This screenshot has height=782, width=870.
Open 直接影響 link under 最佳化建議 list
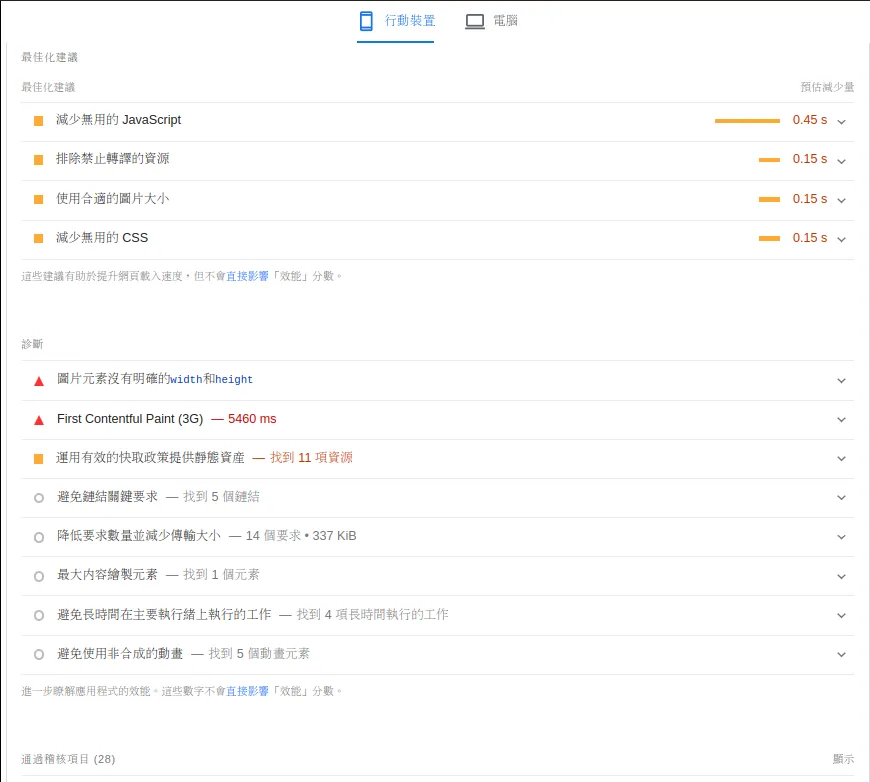247,276
